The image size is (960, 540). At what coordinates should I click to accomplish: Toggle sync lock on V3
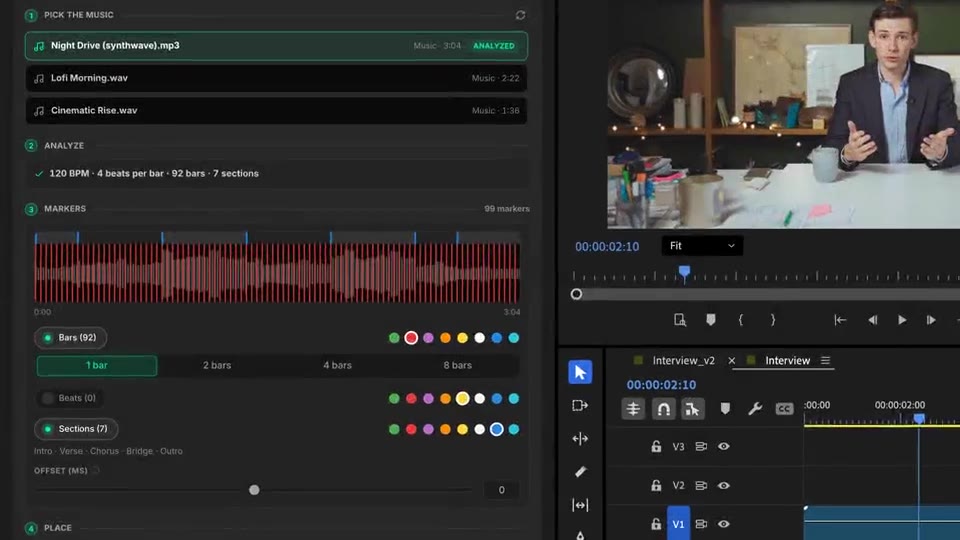pyautogui.click(x=701, y=446)
